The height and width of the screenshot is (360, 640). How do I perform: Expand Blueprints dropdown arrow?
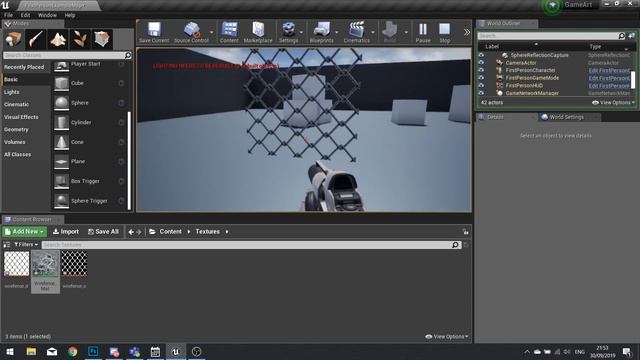(336, 32)
